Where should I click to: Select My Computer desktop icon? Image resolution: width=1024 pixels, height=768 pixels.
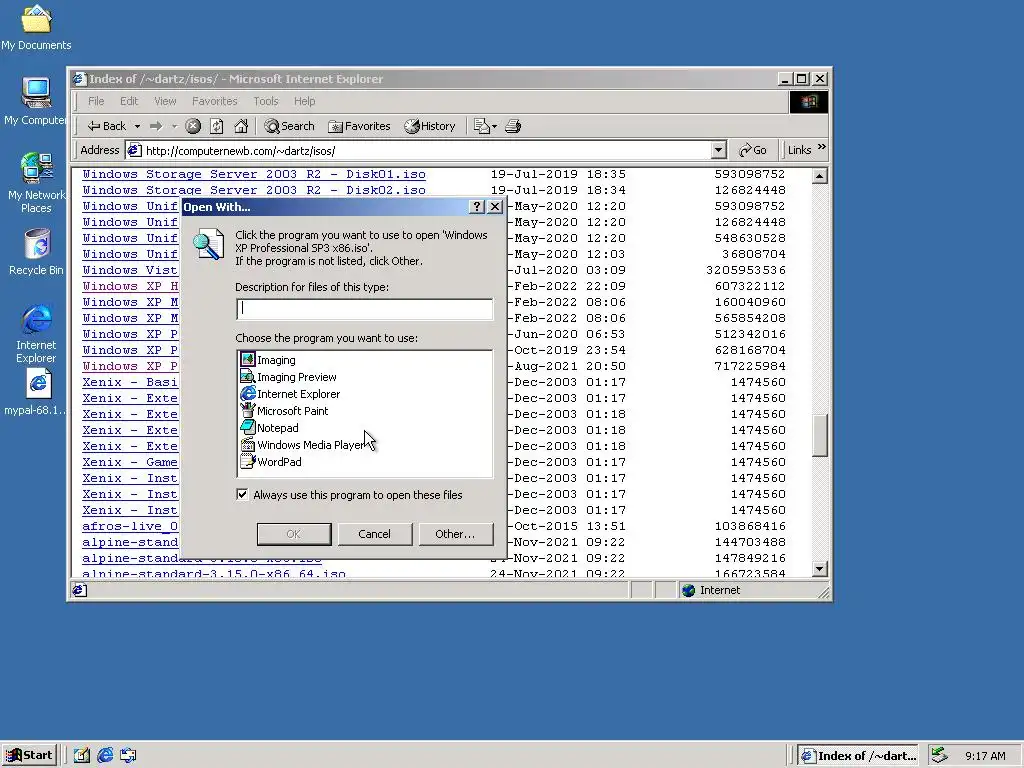[x=36, y=101]
